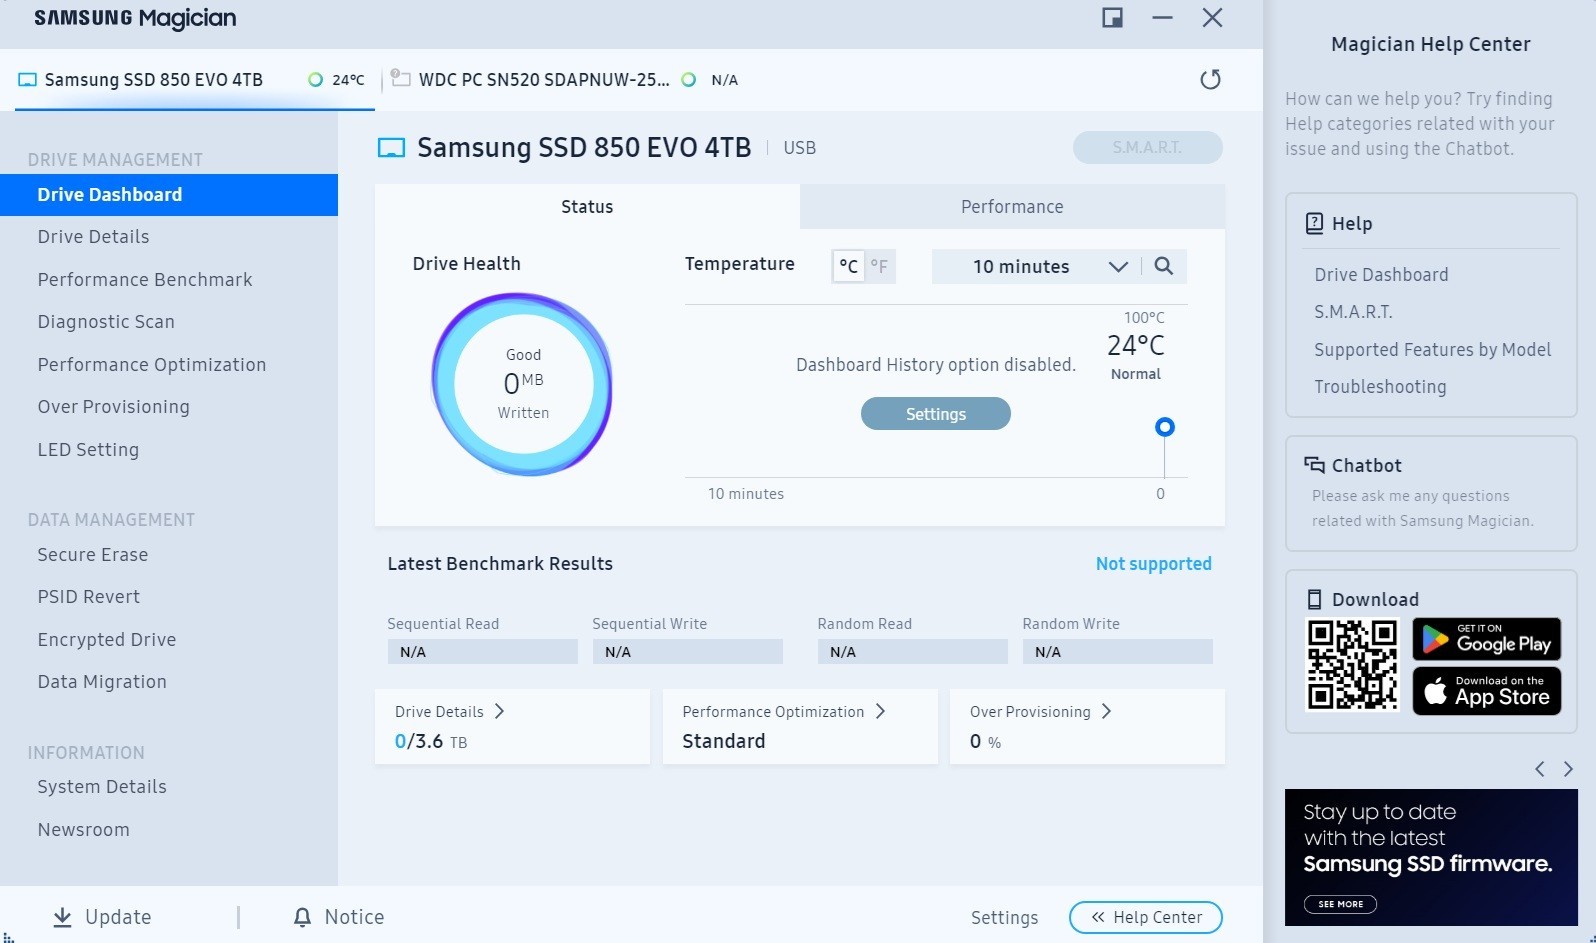Expand Performance Optimization card chevron
Viewport: 1596px width, 943px height.
click(880, 711)
